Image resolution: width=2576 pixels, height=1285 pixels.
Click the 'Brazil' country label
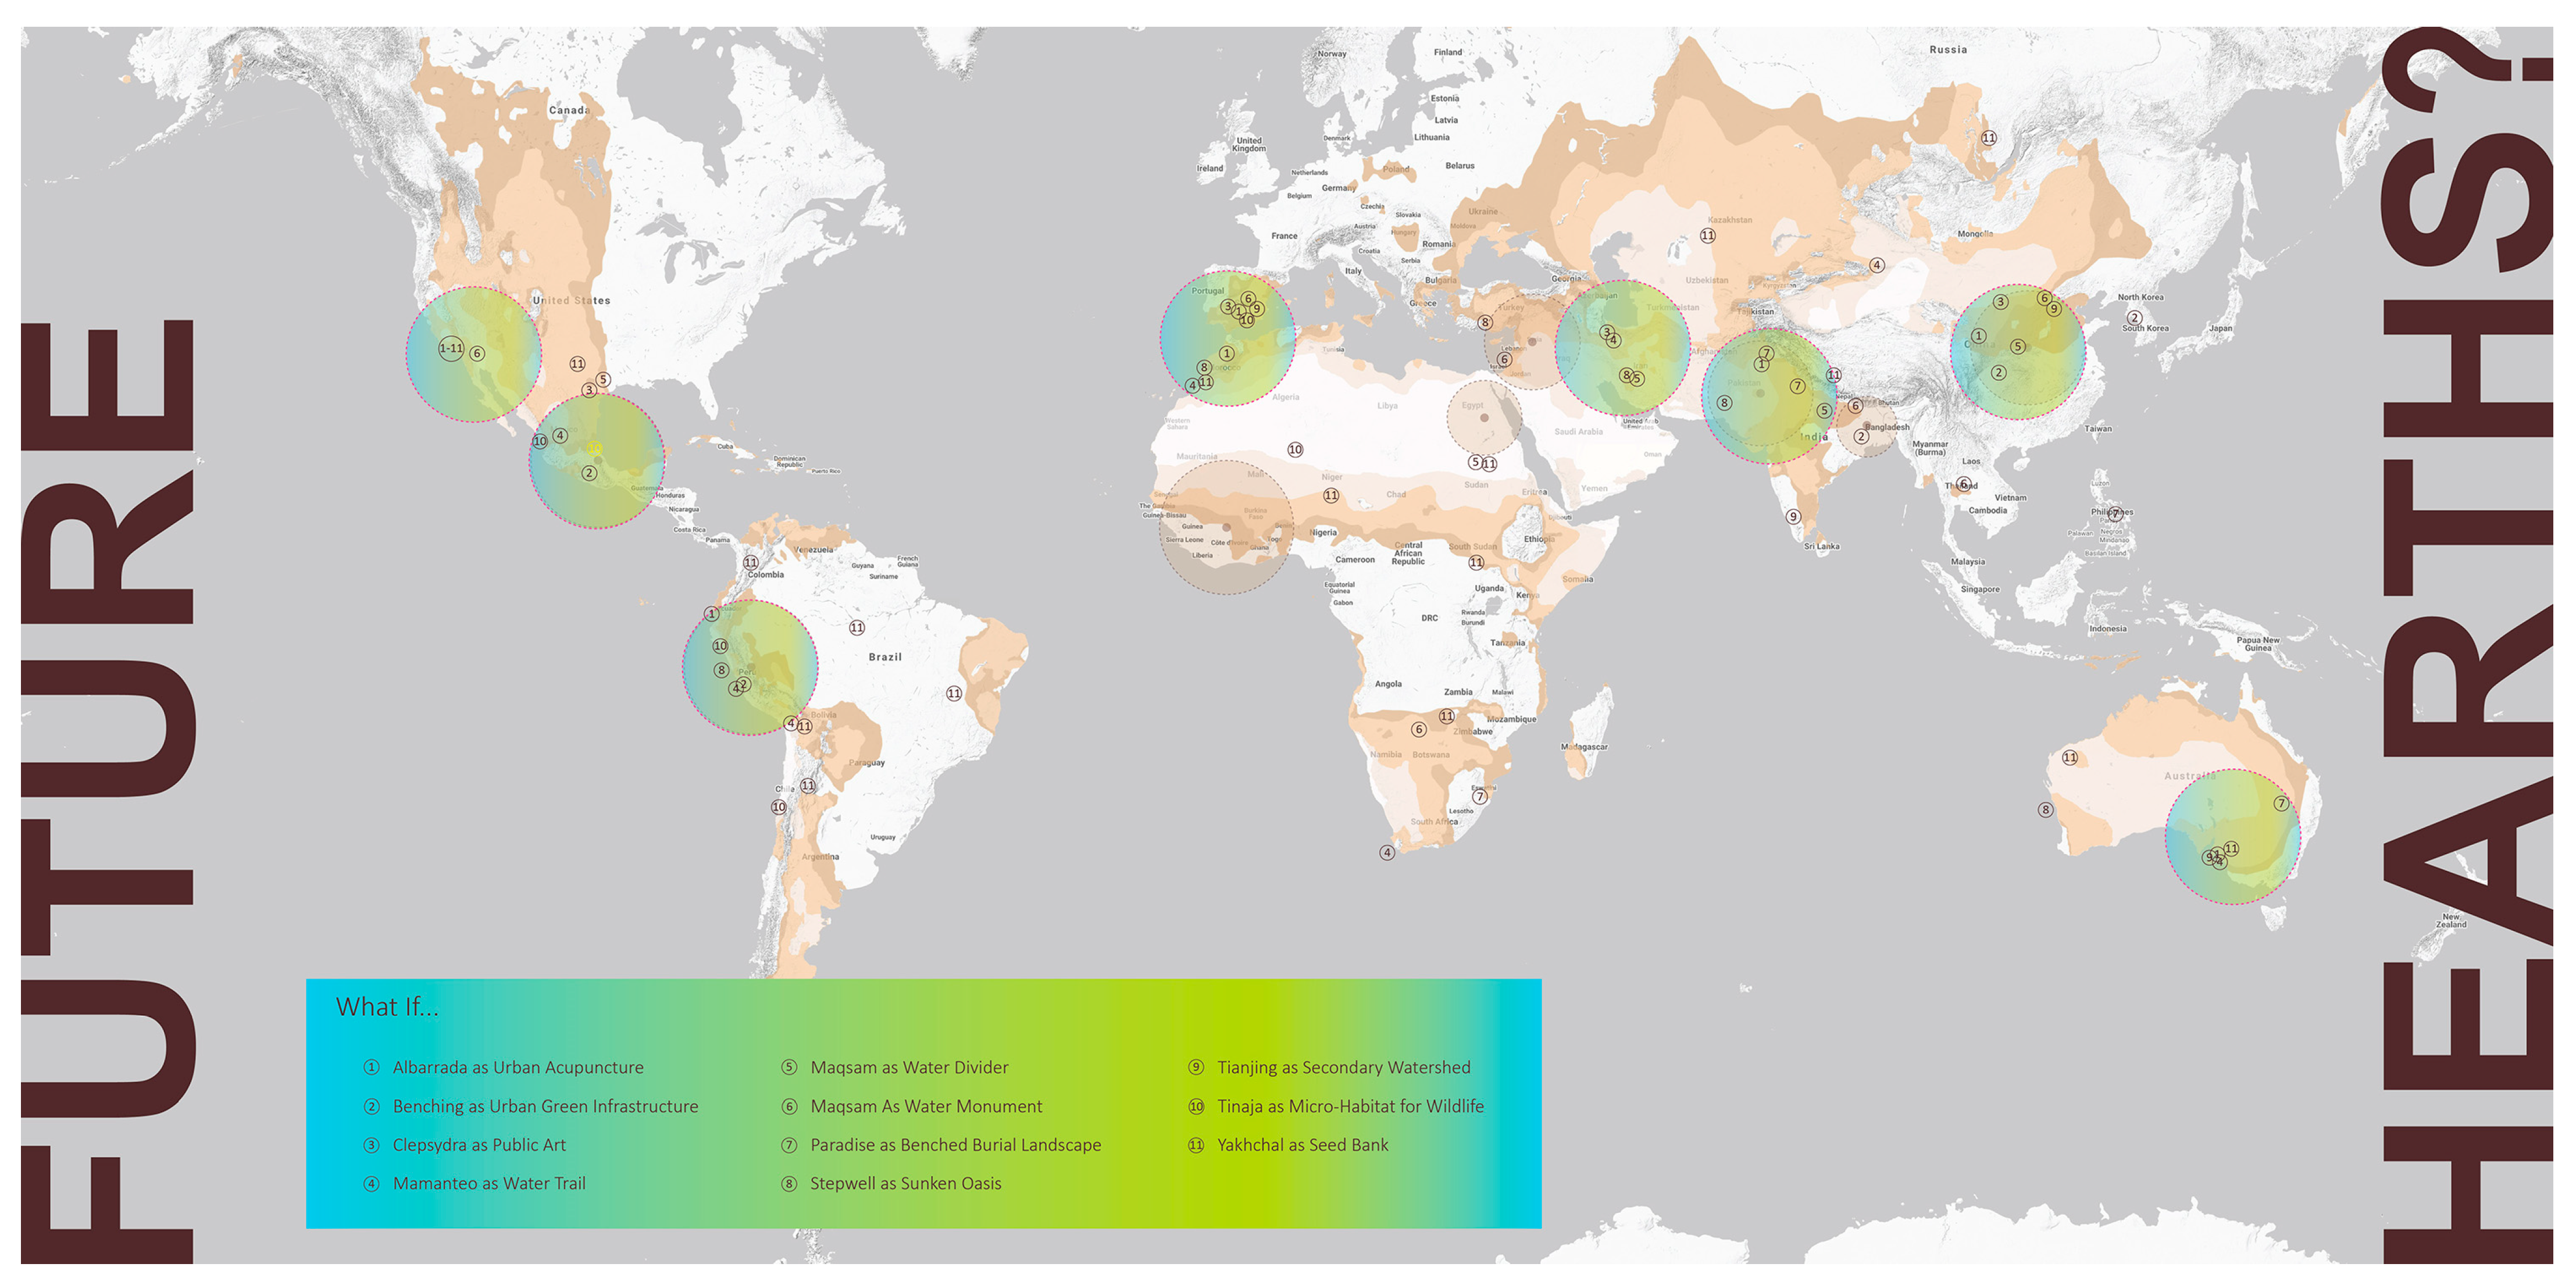coord(885,657)
